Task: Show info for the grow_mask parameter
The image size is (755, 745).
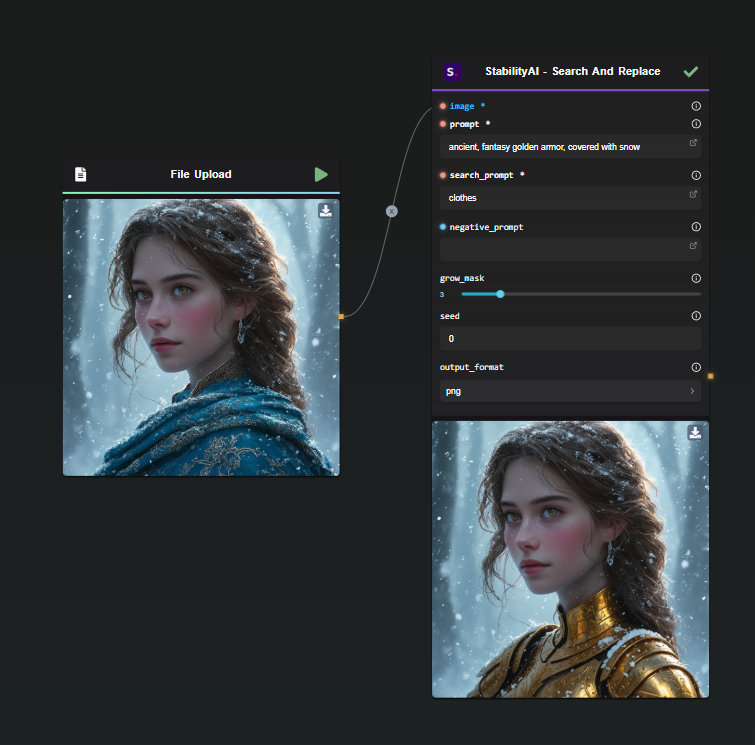Action: (x=696, y=279)
